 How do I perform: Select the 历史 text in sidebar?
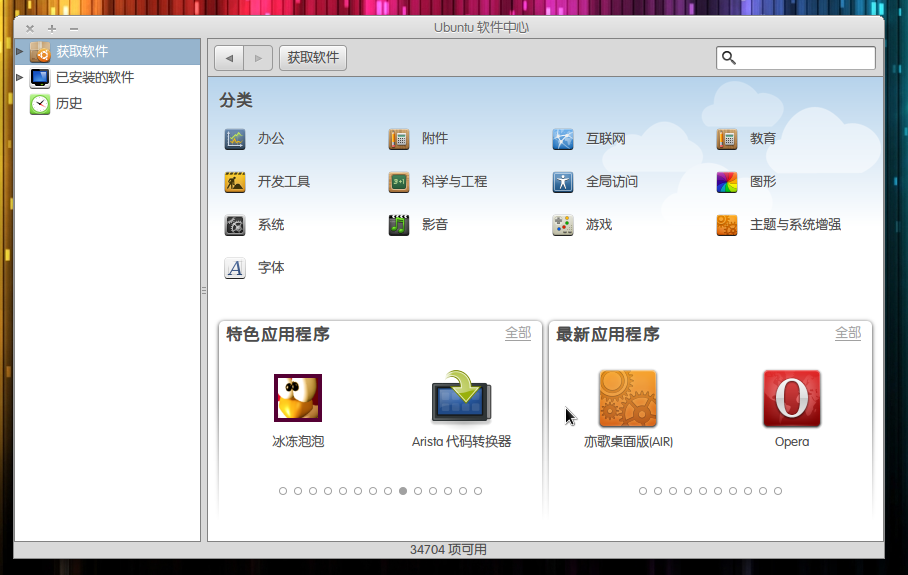(x=69, y=104)
